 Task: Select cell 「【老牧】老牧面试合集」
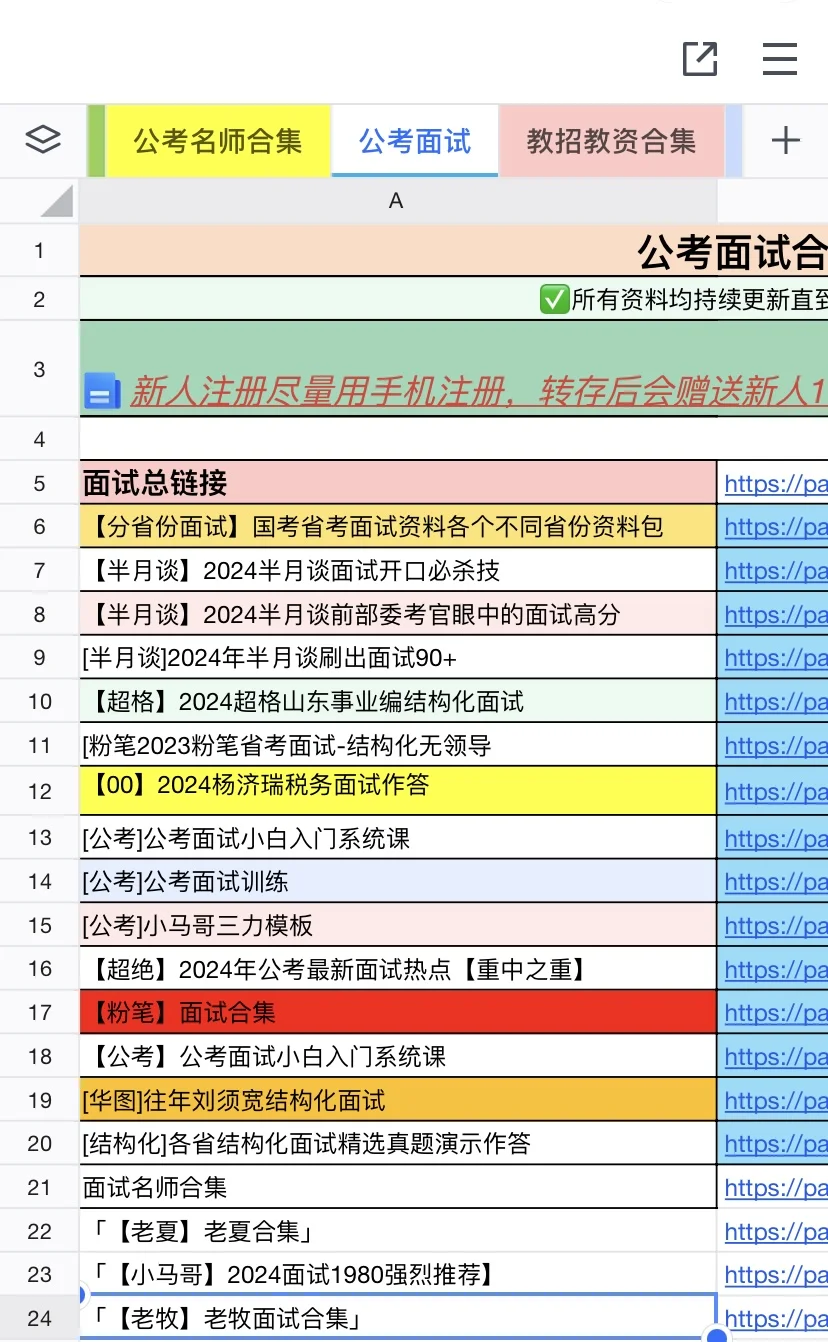click(398, 1318)
